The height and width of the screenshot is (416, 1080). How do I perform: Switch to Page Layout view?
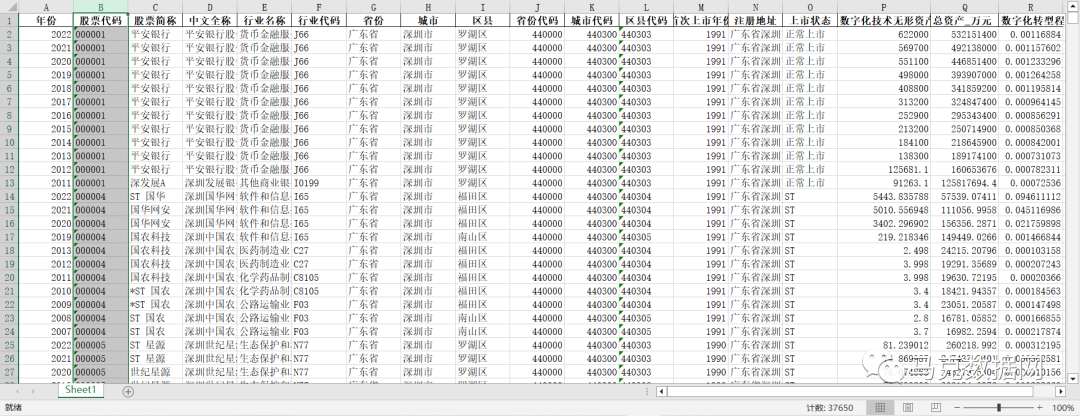[908, 408]
